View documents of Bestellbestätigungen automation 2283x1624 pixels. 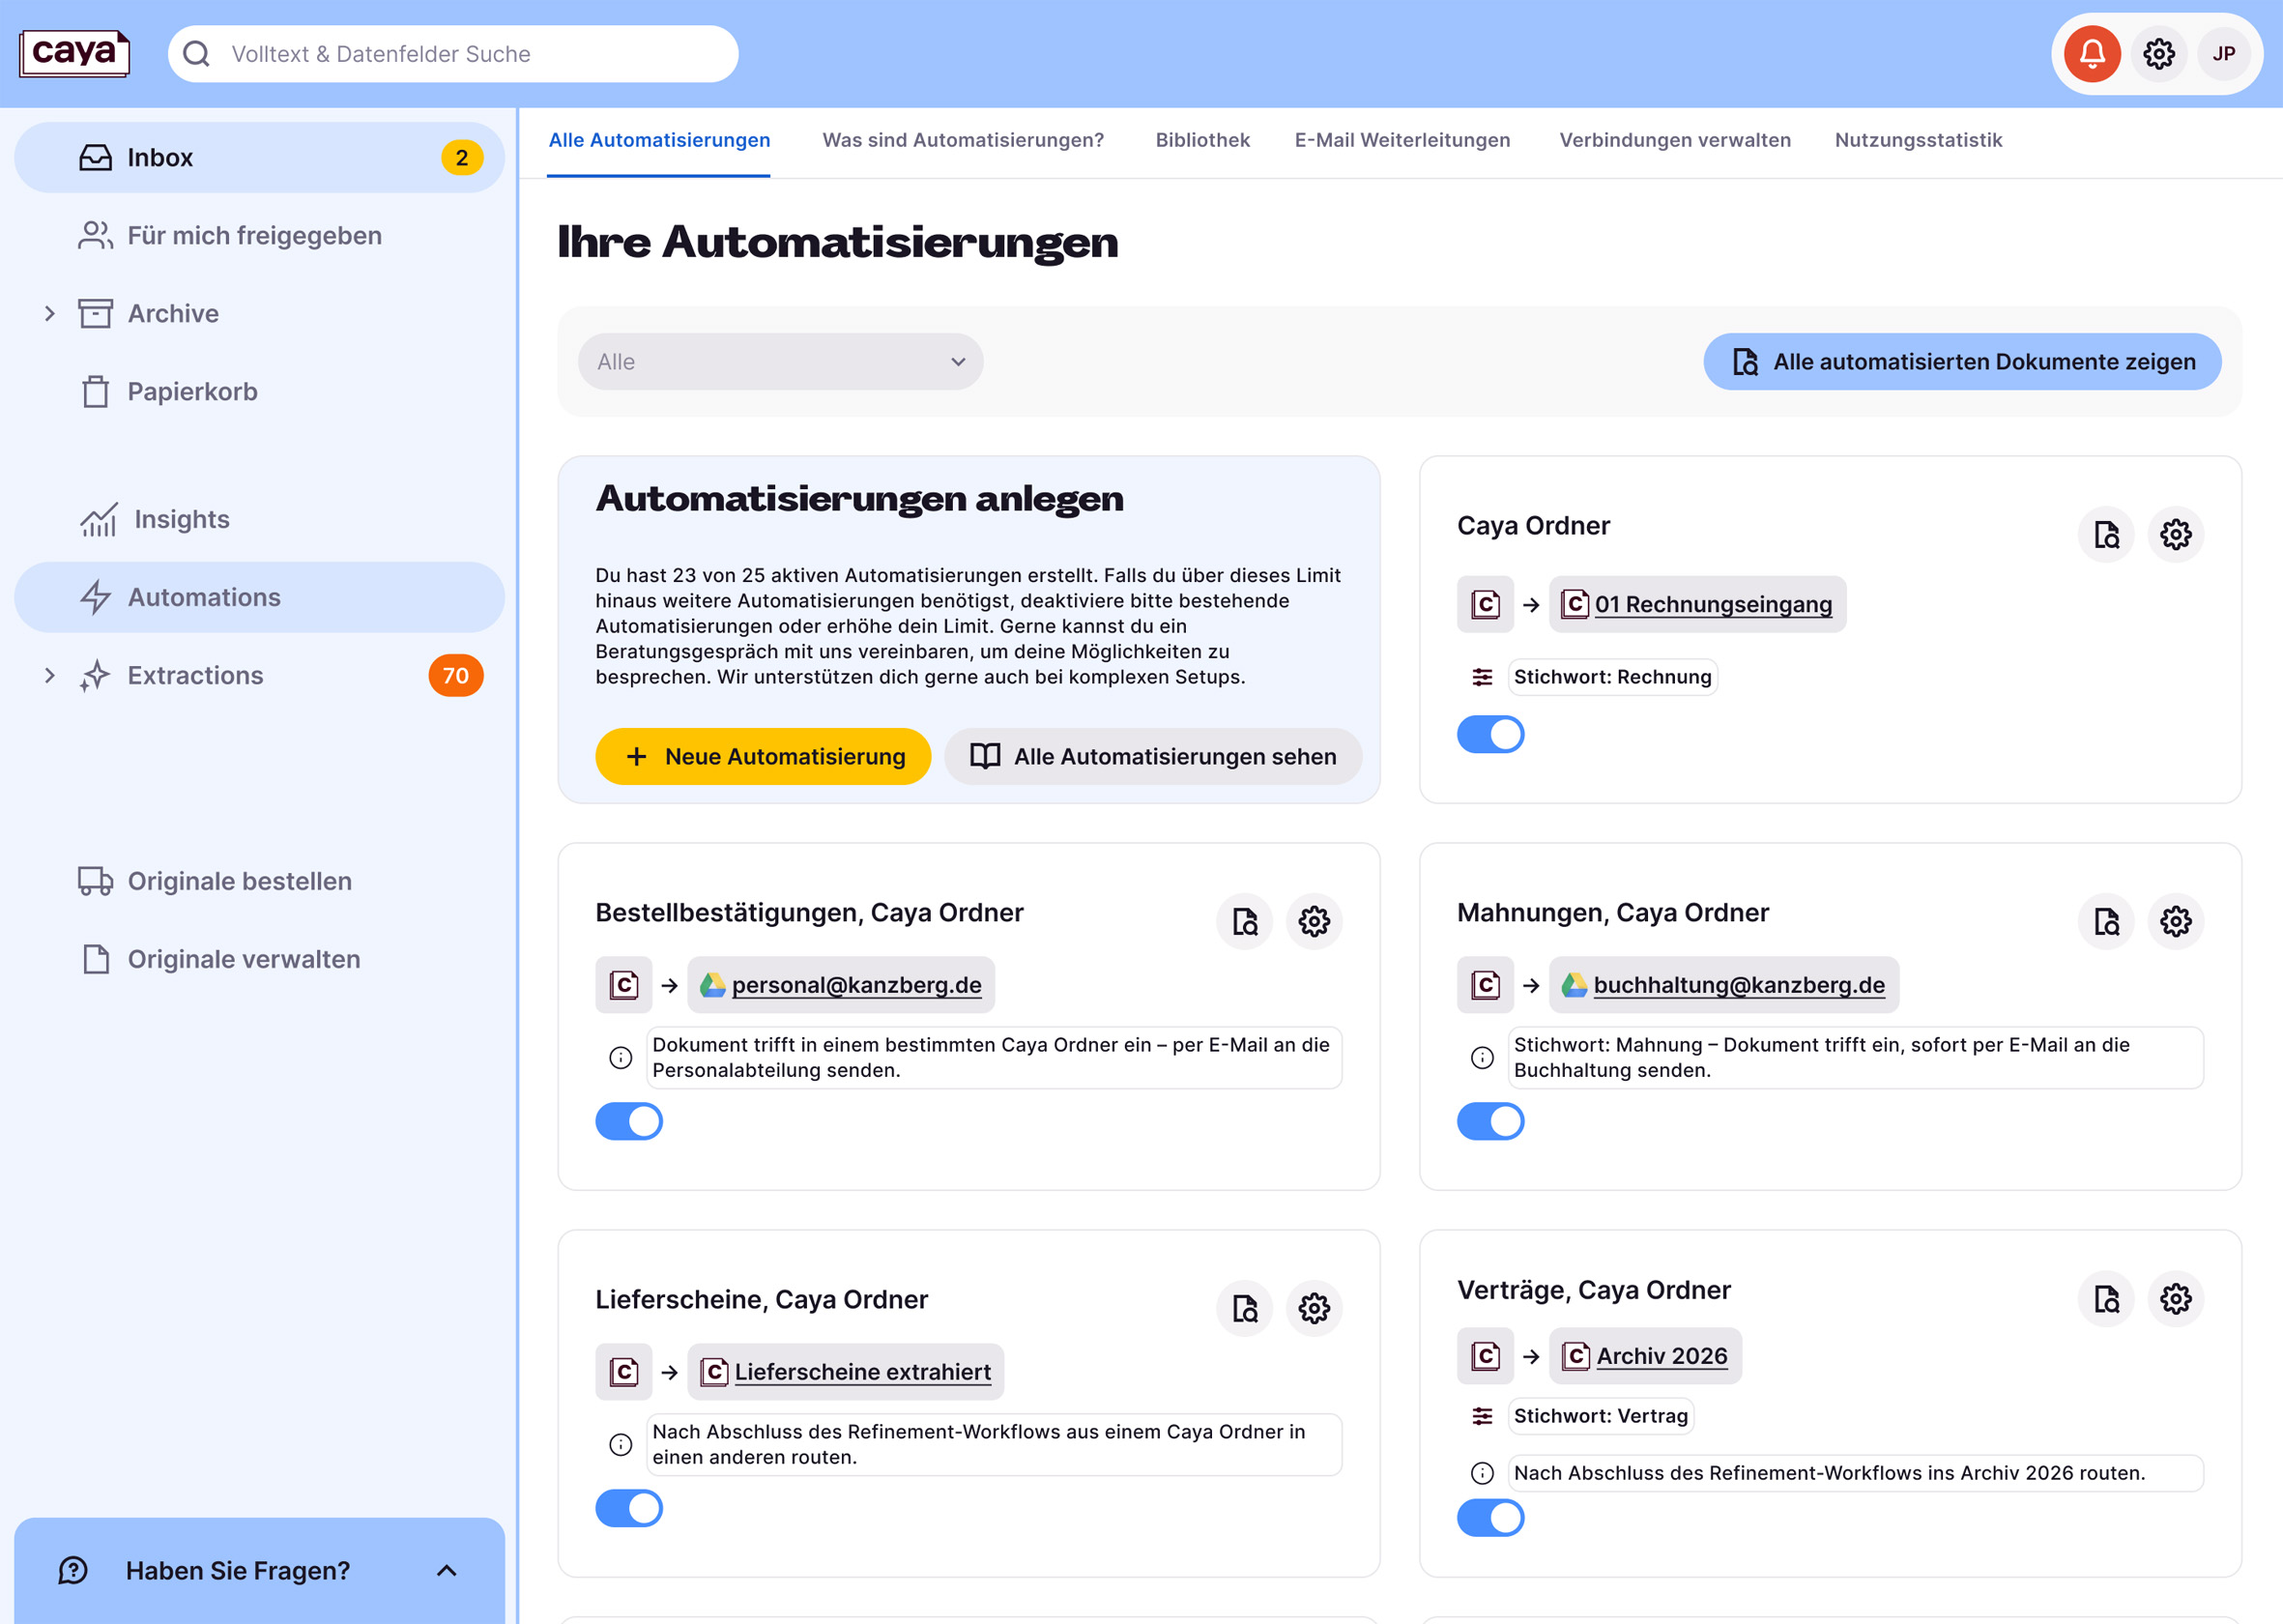click(x=1244, y=922)
